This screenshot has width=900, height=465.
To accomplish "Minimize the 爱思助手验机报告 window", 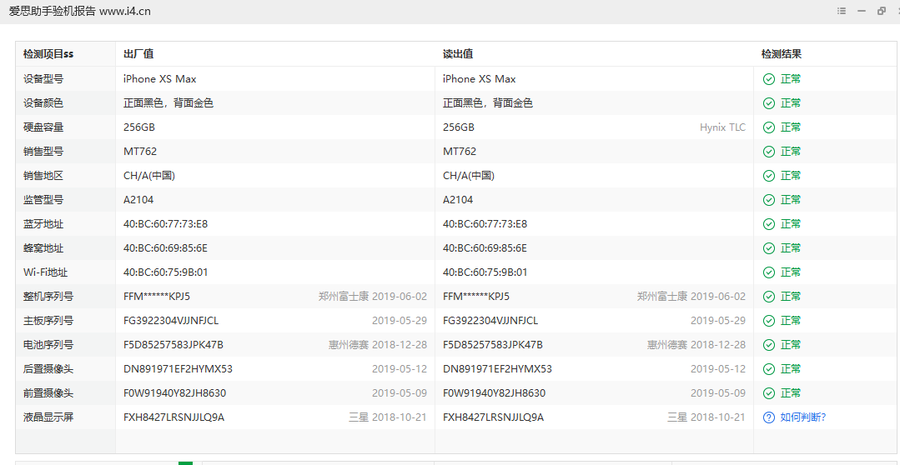I will (861, 11).
